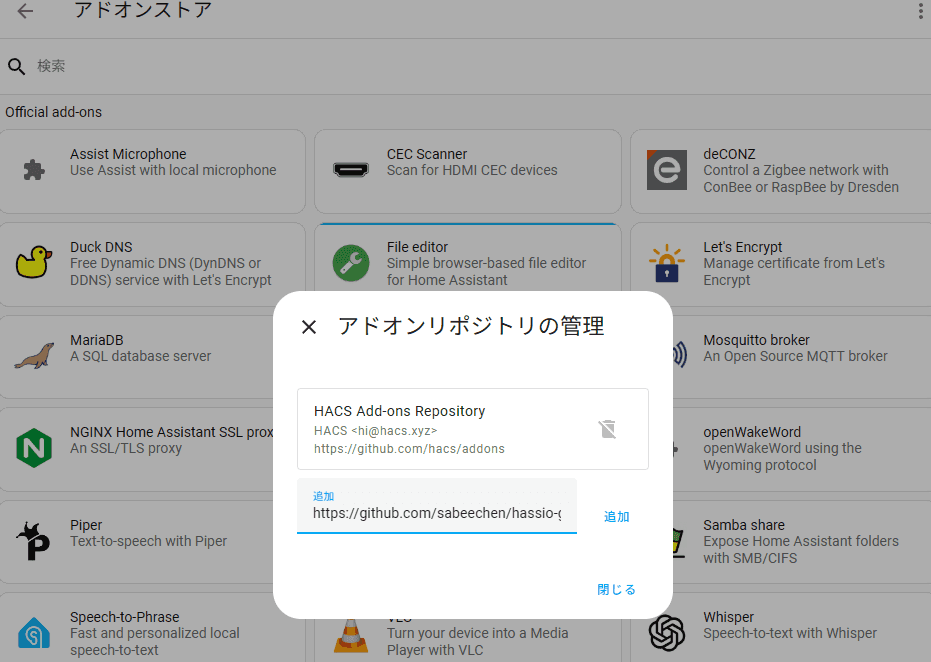Click the deCONZ logo icon
Image resolution: width=931 pixels, height=662 pixels.
click(667, 170)
